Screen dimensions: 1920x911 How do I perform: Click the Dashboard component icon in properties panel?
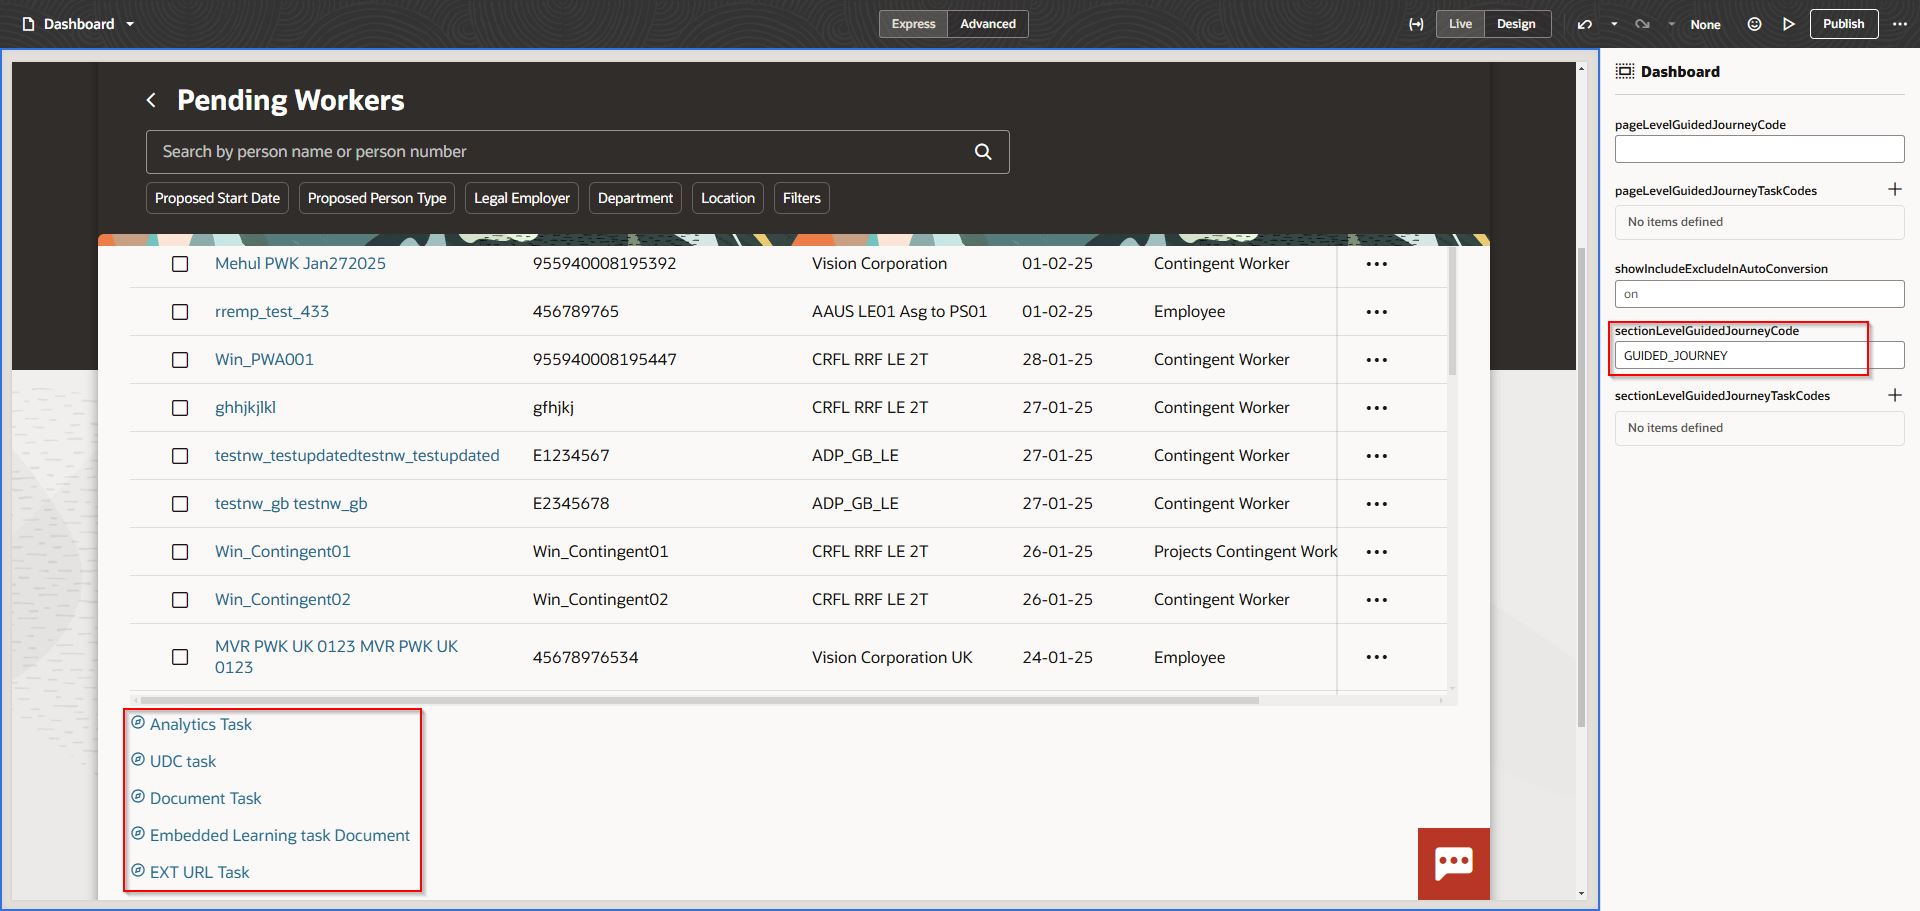coord(1625,71)
